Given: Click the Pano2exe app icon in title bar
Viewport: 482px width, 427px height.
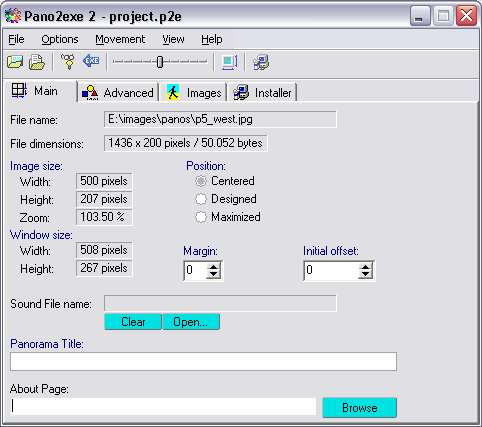Looking at the screenshot, I should 13,16.
